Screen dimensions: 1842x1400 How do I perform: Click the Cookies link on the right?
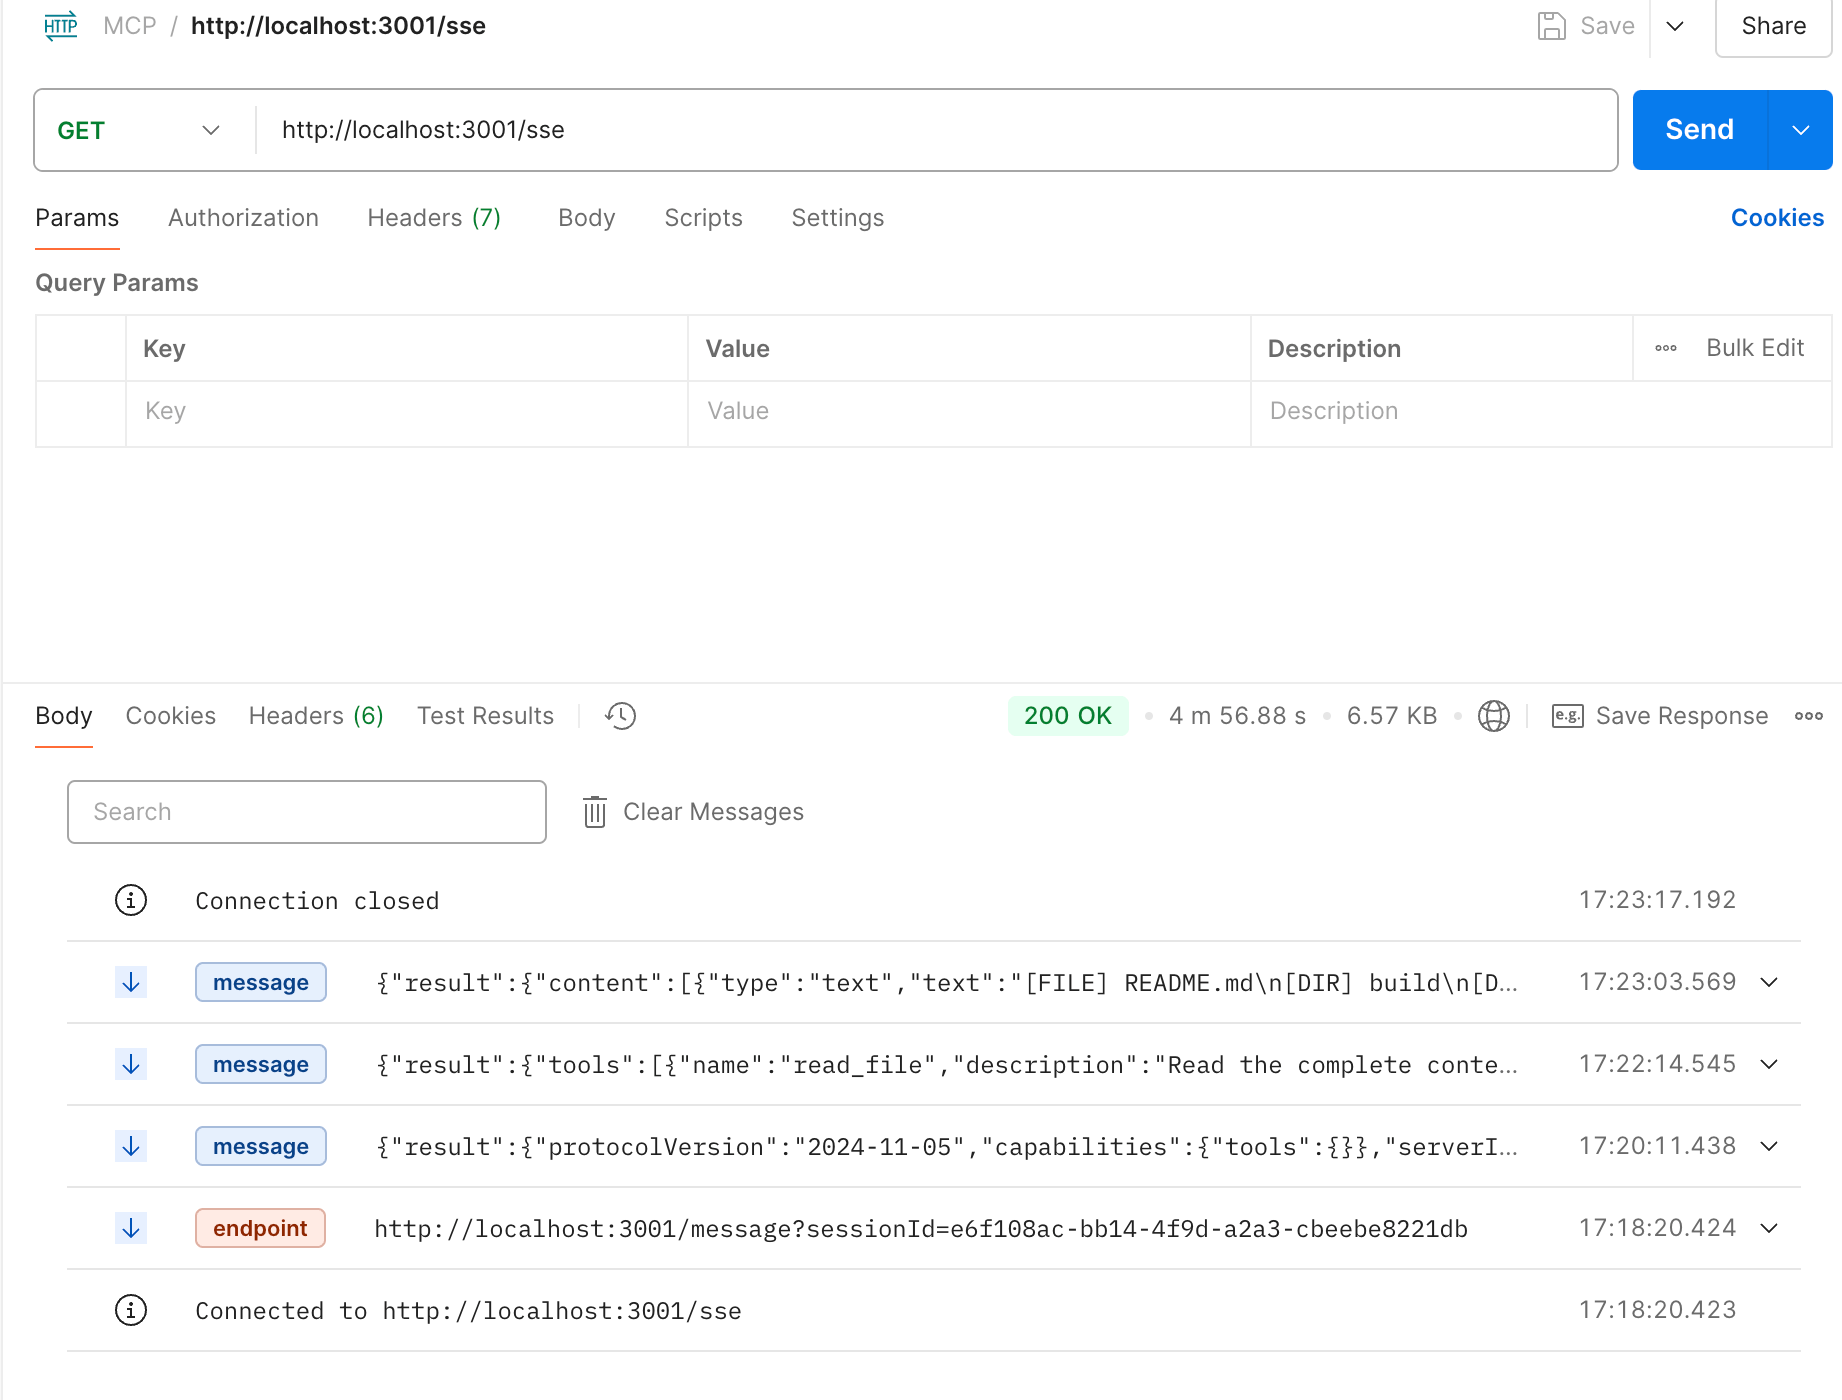(1777, 218)
